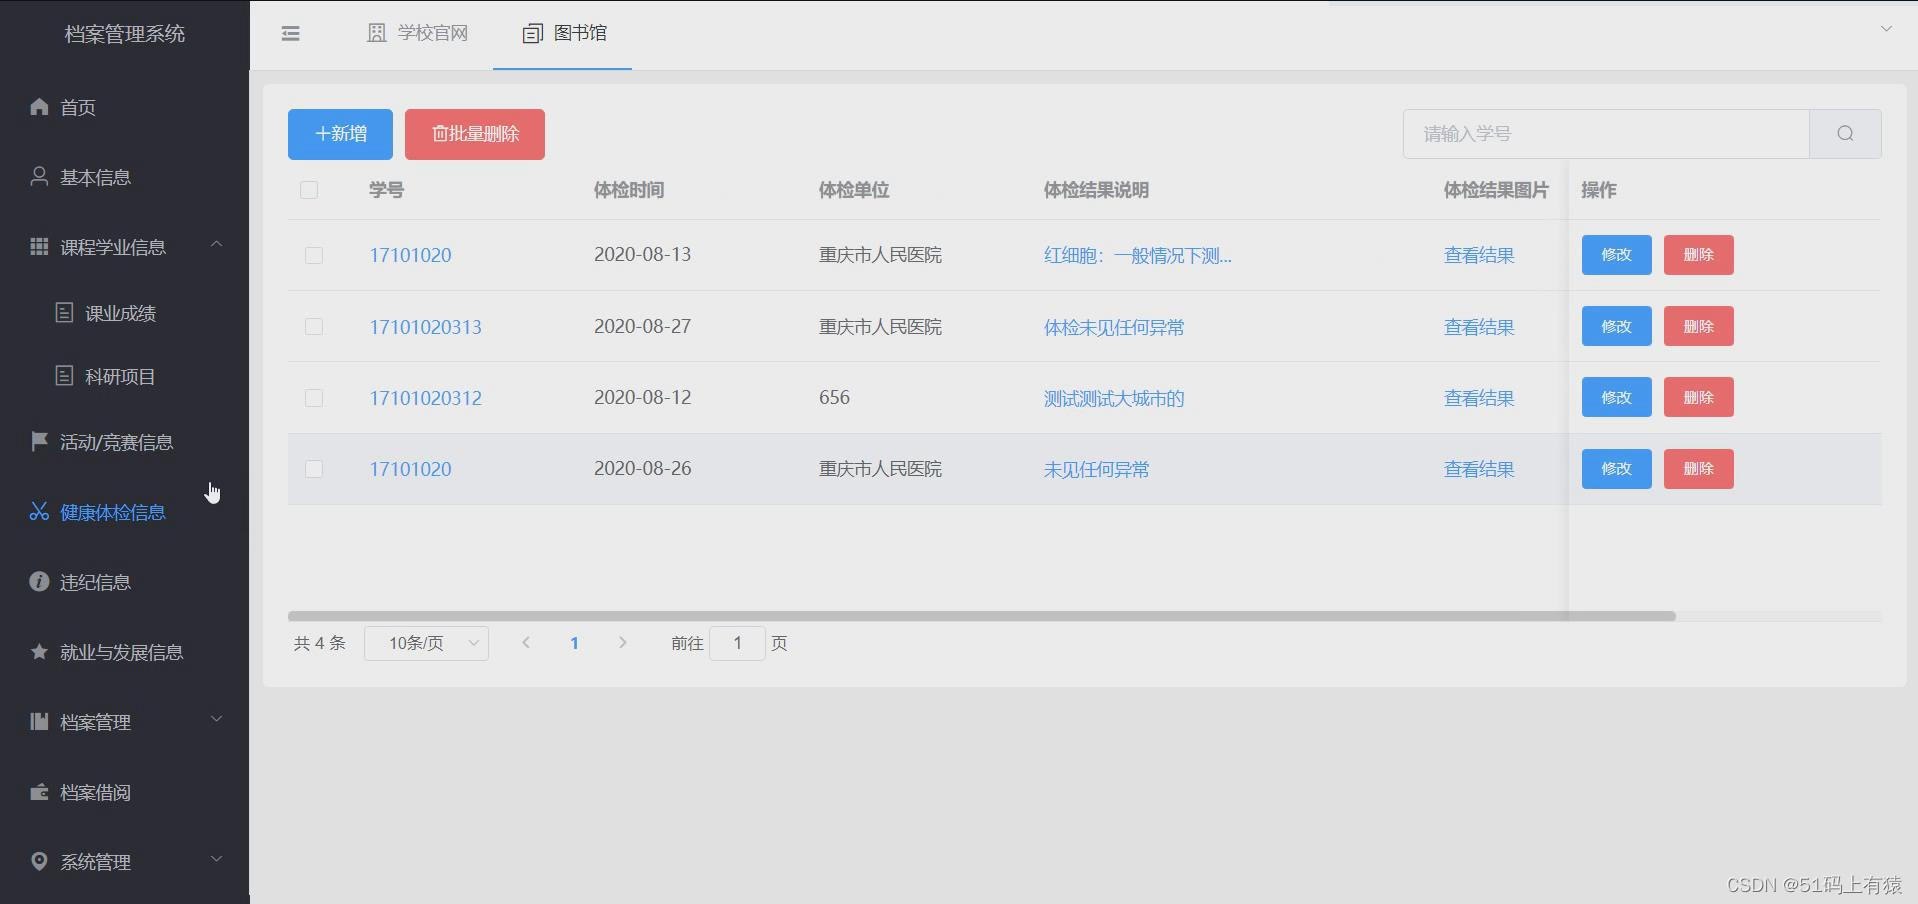
Task: Open 就业与发展信息 menu item
Action: [x=124, y=652]
